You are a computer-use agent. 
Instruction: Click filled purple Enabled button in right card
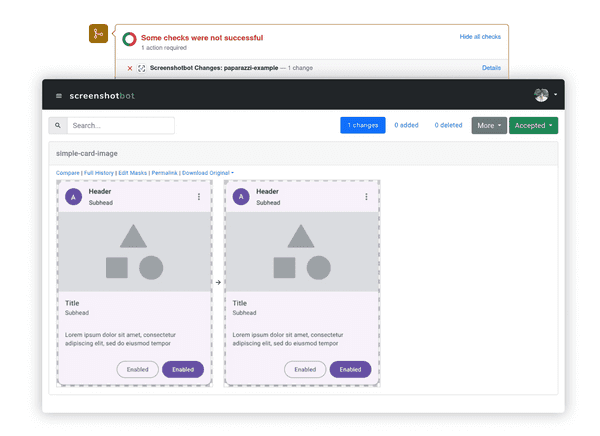pos(350,369)
